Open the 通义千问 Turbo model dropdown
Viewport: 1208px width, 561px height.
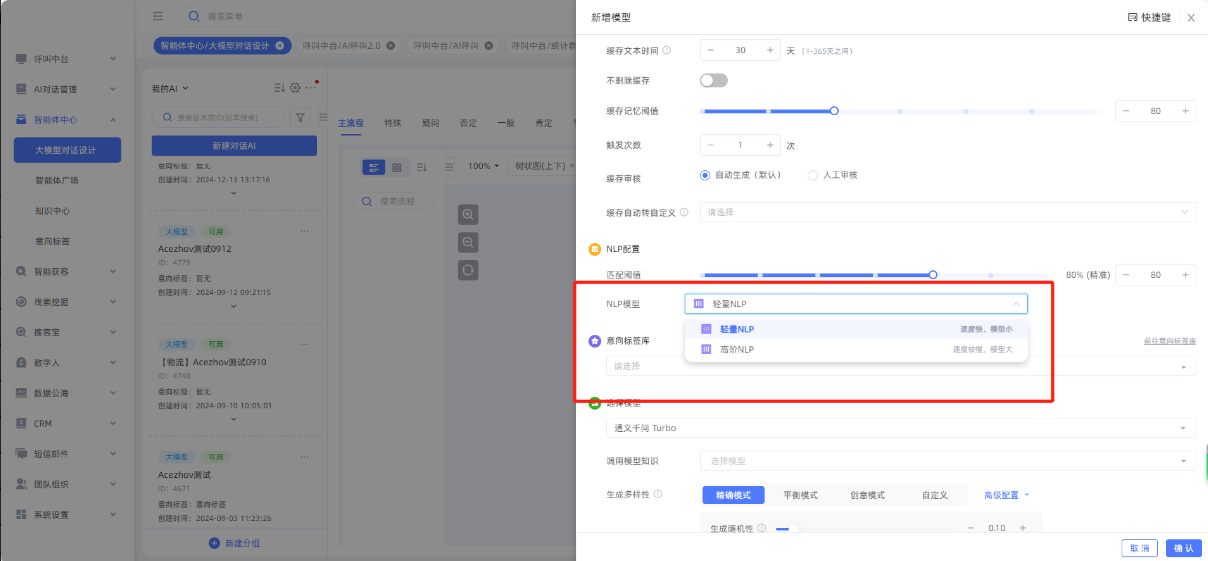900,428
